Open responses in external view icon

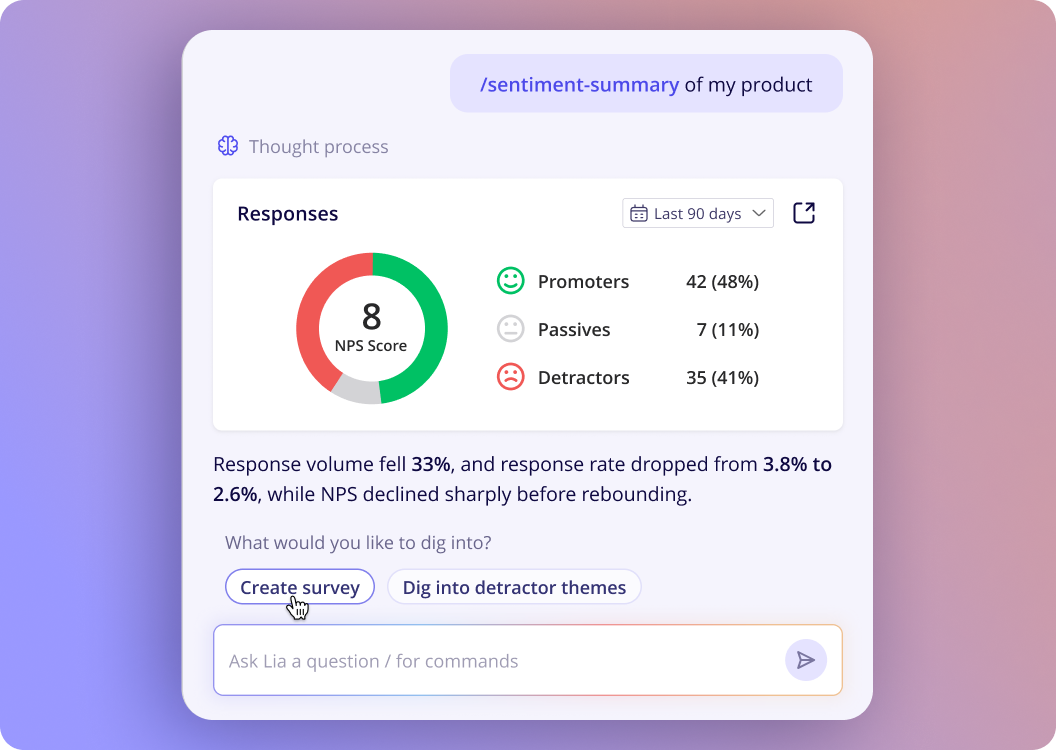pos(804,213)
